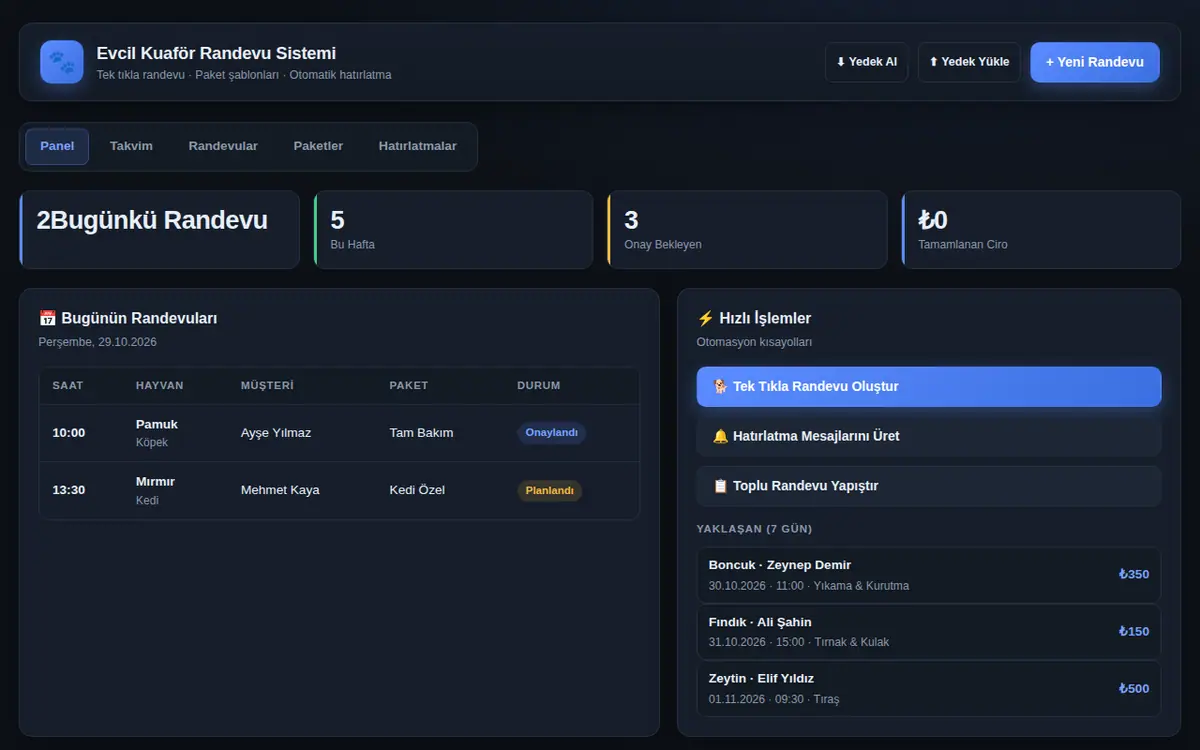Select the Zeytin · Elif Yıldız upcoming item
Image resolution: width=1200 pixels, height=750 pixels.
(x=929, y=688)
